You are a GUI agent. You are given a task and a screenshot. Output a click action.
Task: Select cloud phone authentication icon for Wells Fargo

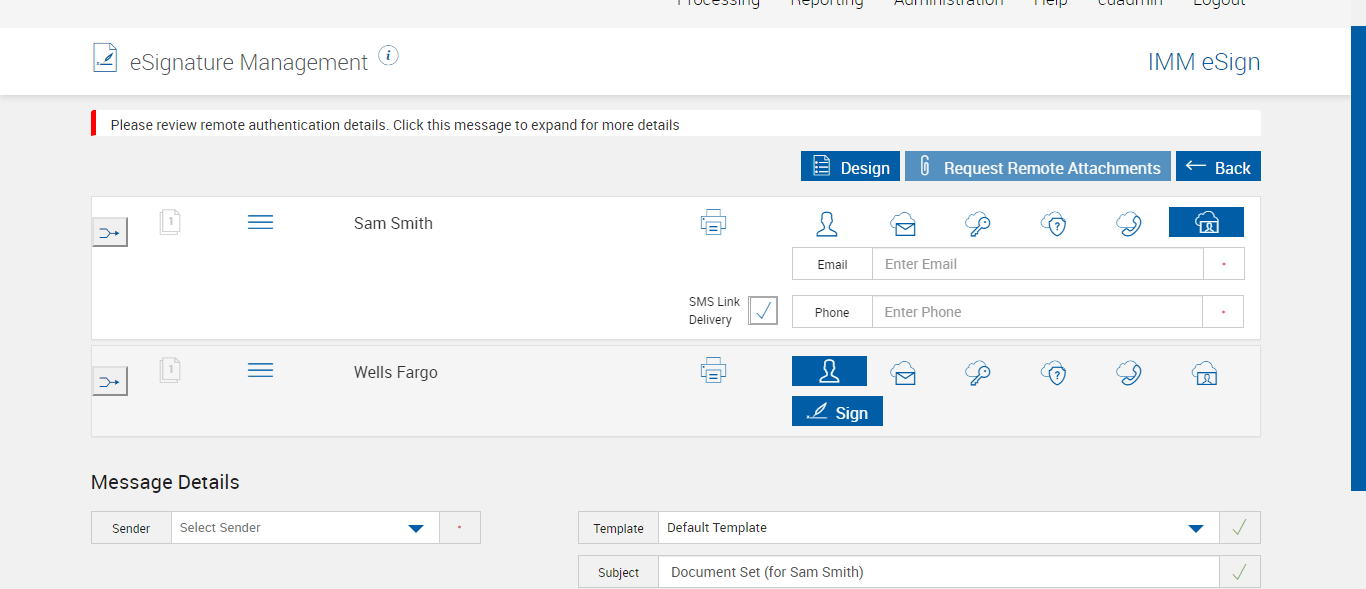(1129, 373)
